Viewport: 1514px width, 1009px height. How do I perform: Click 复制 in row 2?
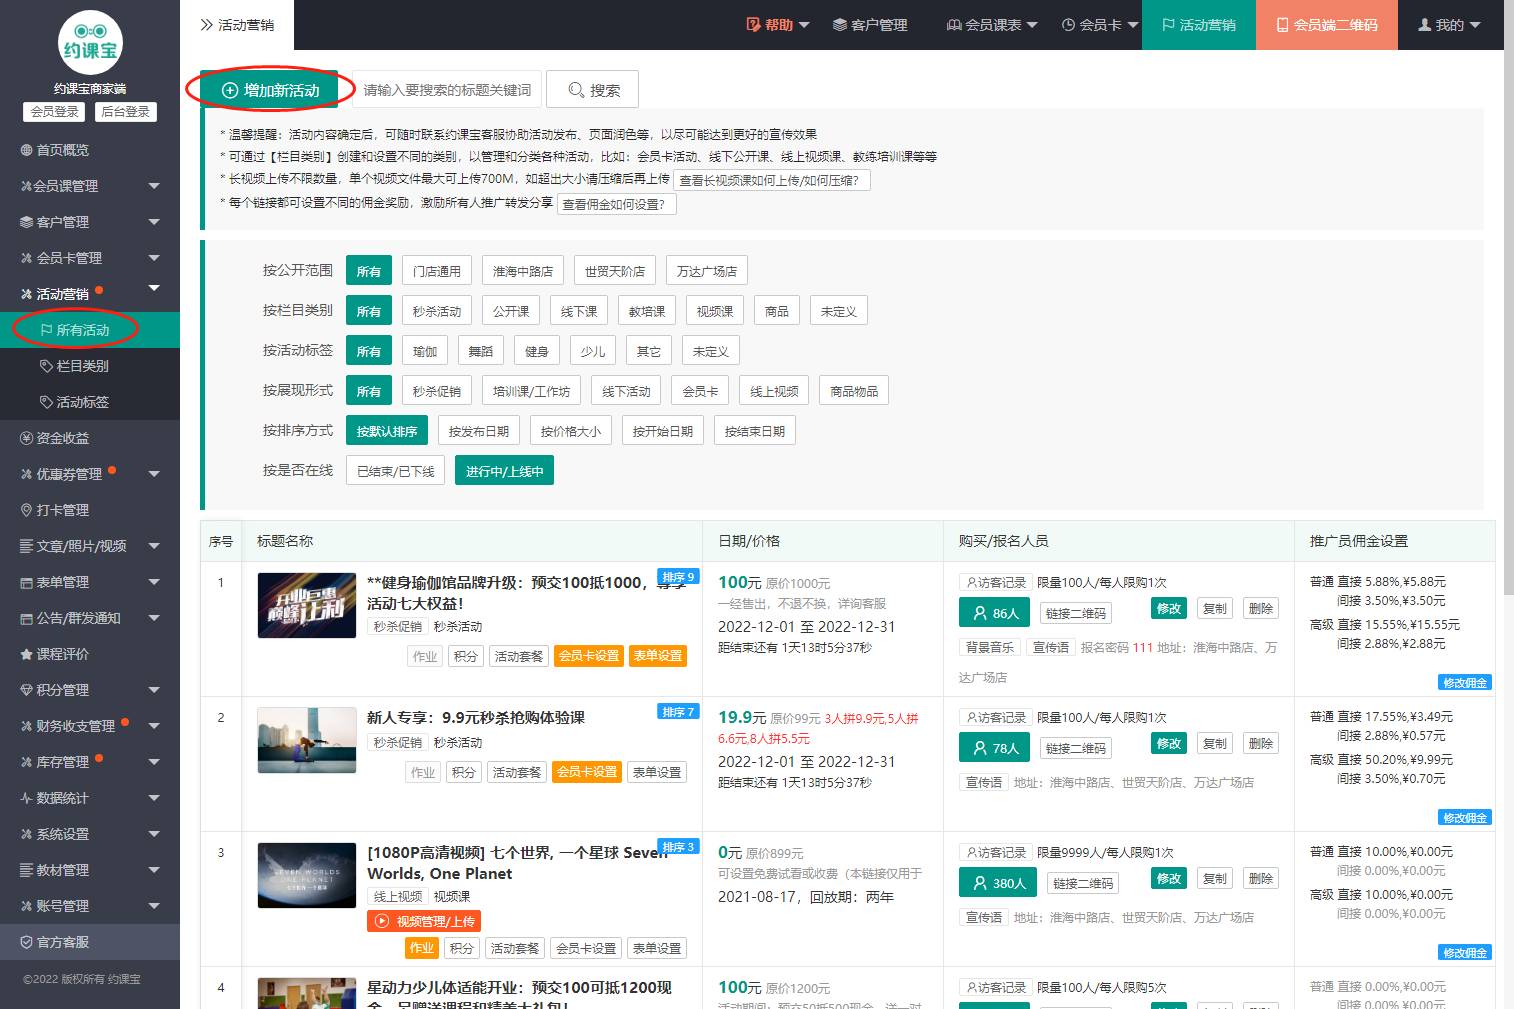[x=1215, y=743]
